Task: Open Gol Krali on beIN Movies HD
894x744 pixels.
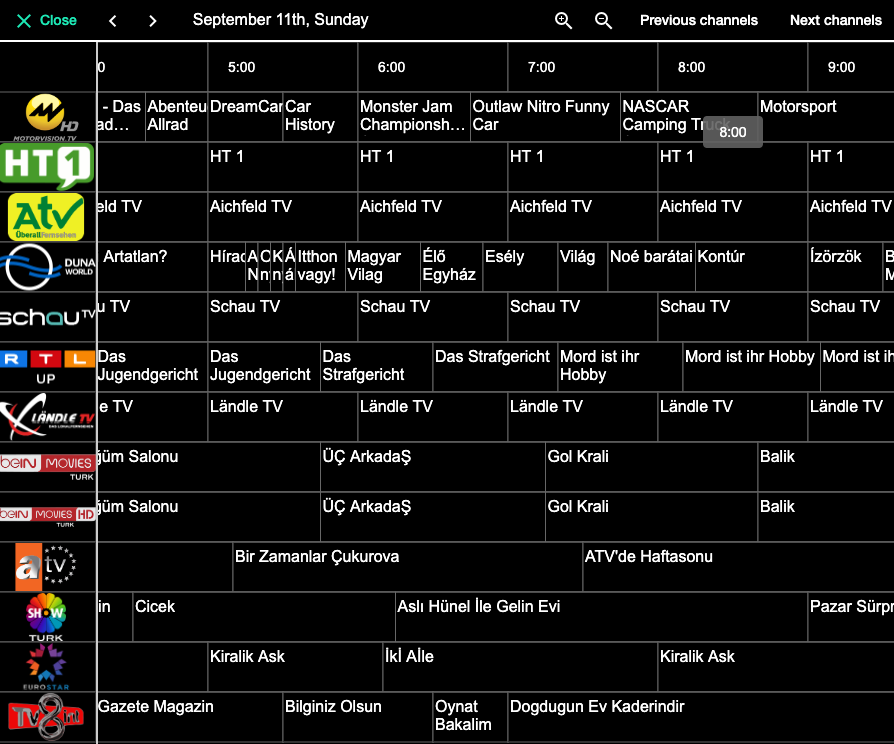Action: (x=652, y=517)
